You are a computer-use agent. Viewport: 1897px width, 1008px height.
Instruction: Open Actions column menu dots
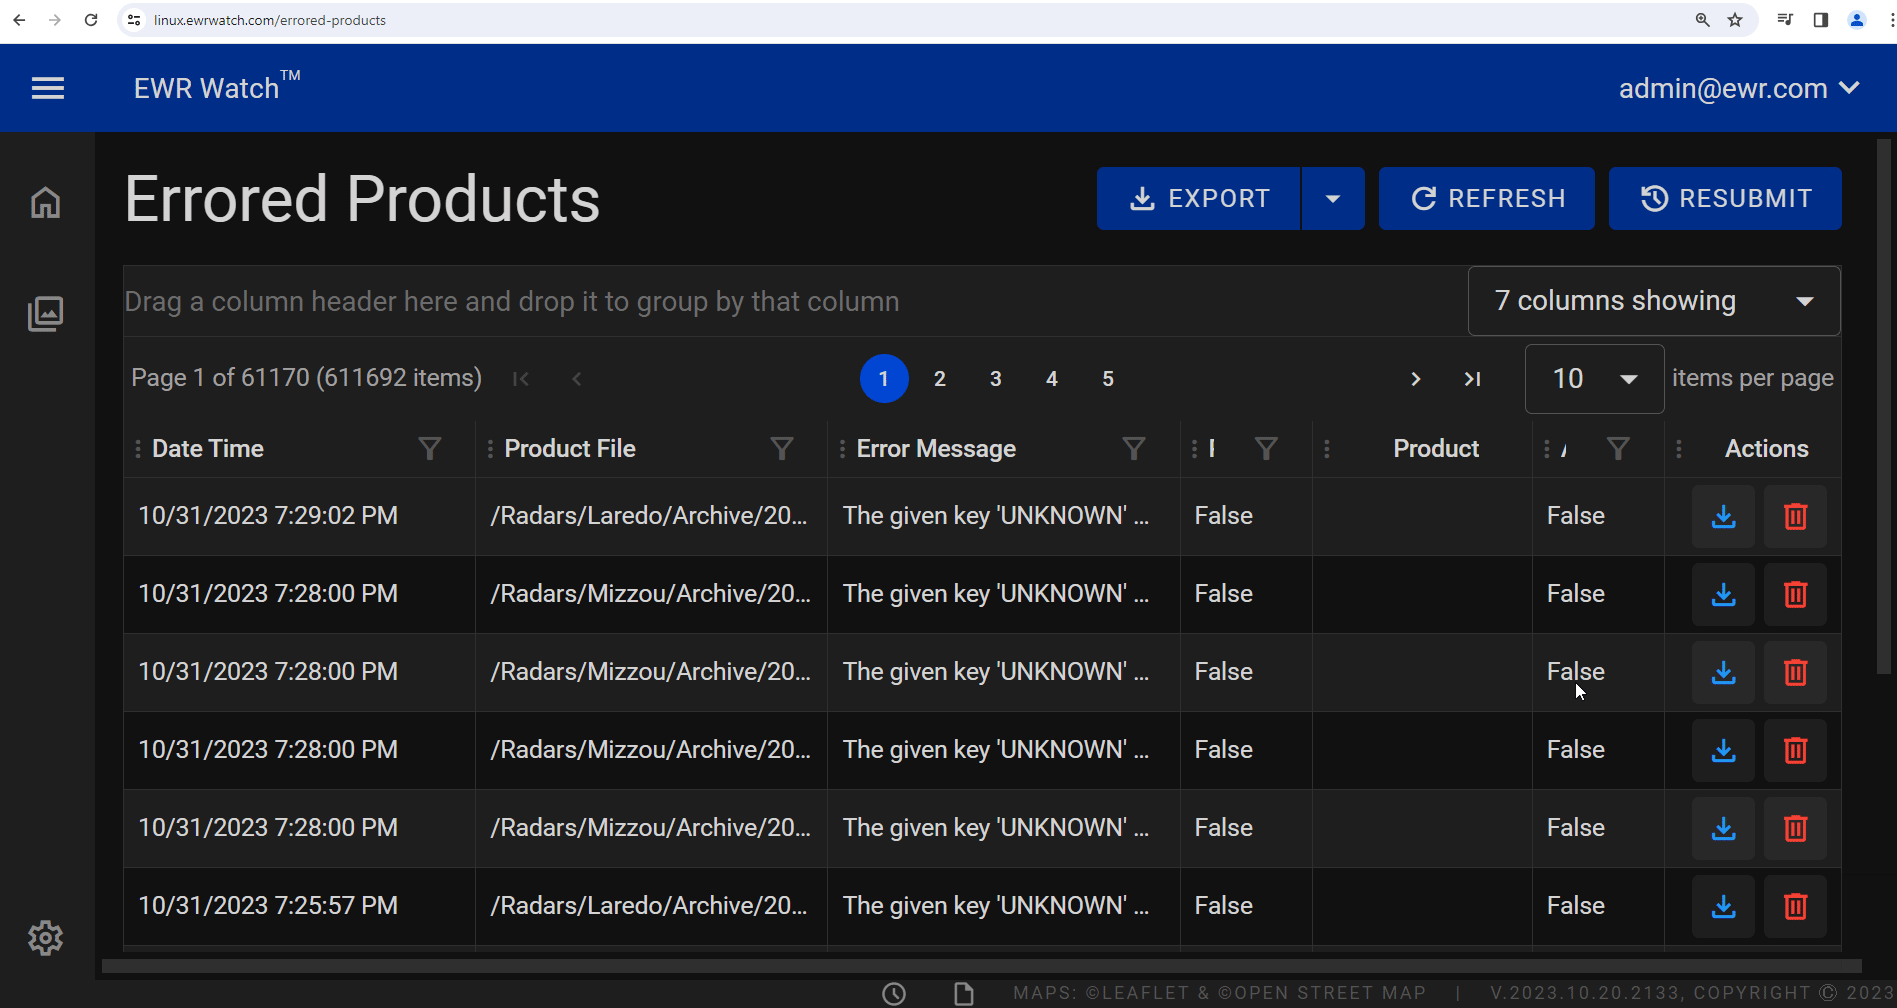pyautogui.click(x=1679, y=449)
